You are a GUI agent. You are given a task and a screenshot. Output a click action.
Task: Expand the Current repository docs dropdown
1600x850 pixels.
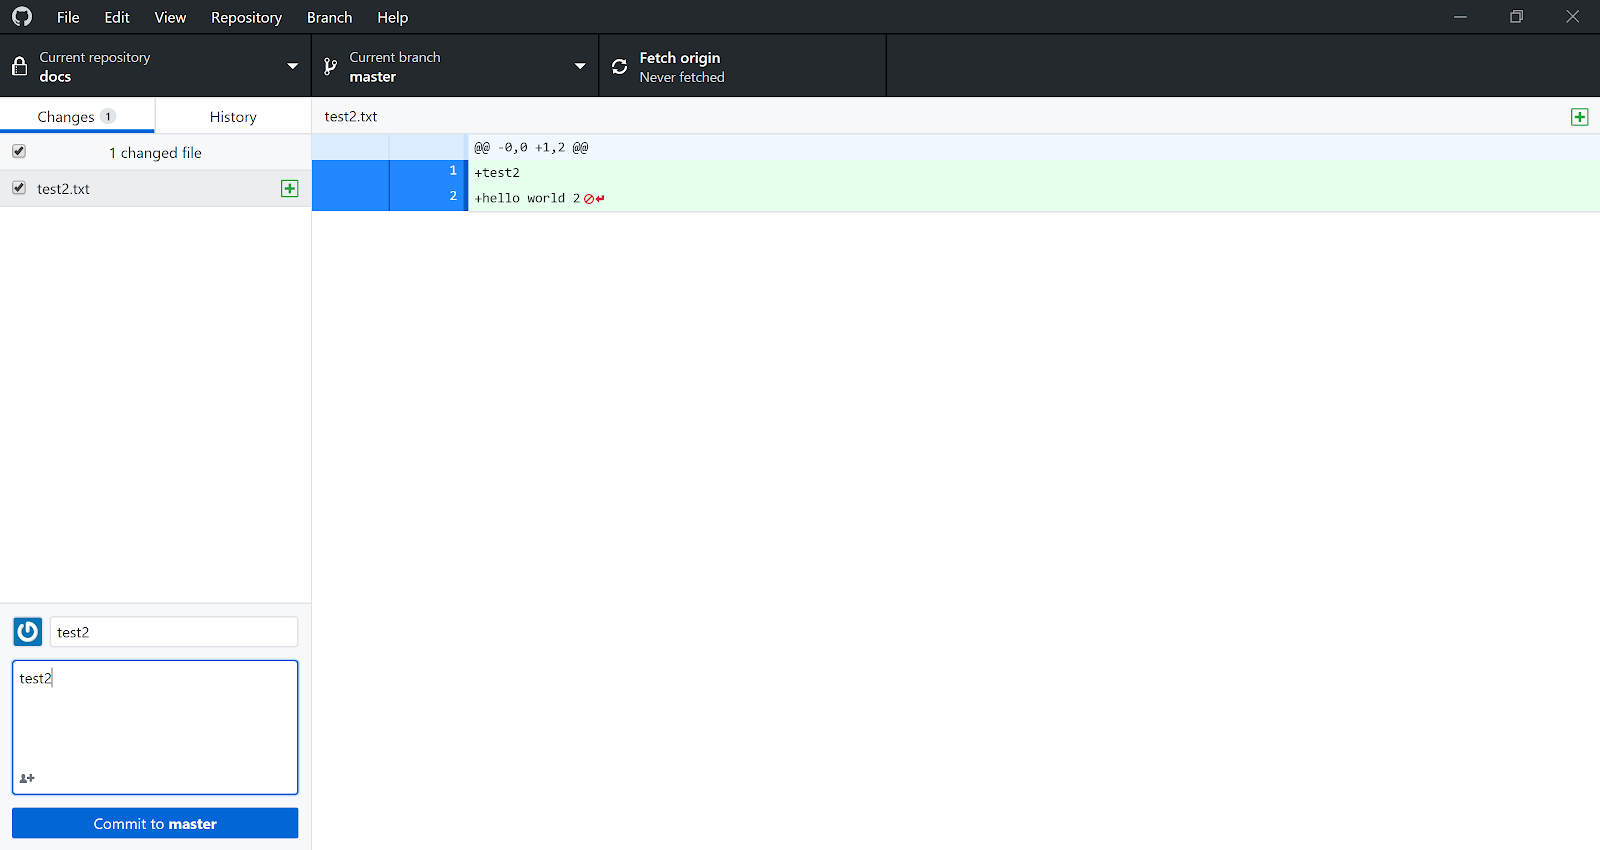click(155, 67)
